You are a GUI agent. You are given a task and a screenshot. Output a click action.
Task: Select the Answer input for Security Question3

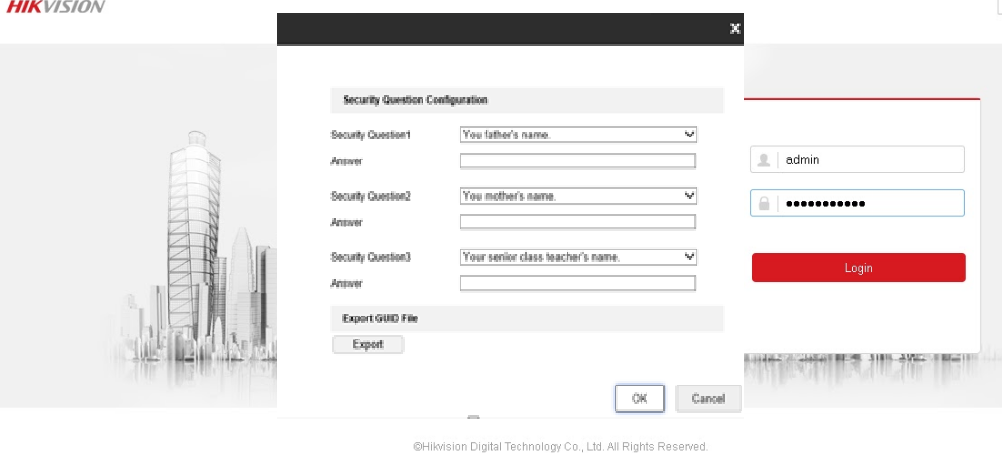(x=577, y=284)
